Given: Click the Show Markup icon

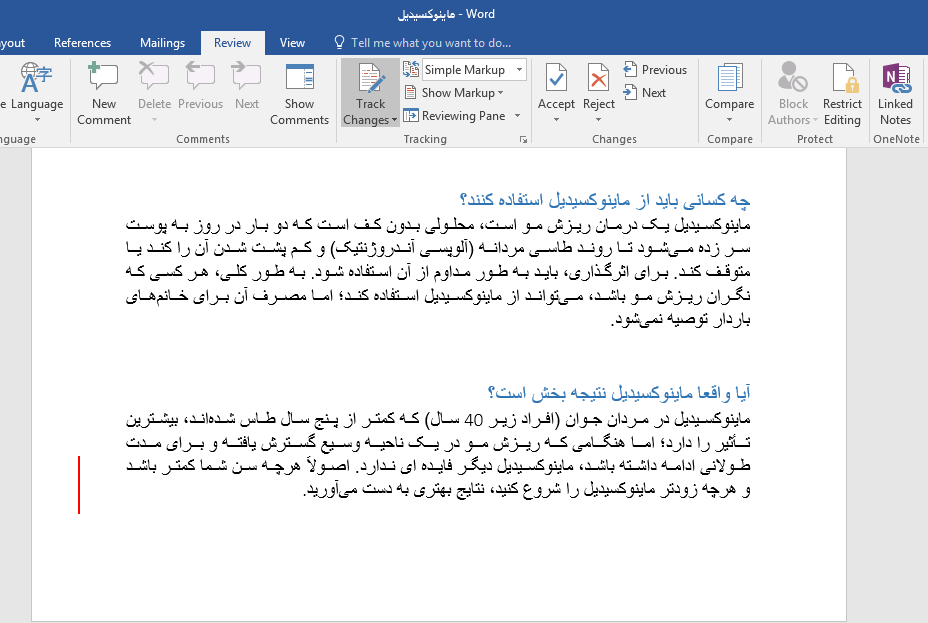Looking at the screenshot, I should point(410,92).
